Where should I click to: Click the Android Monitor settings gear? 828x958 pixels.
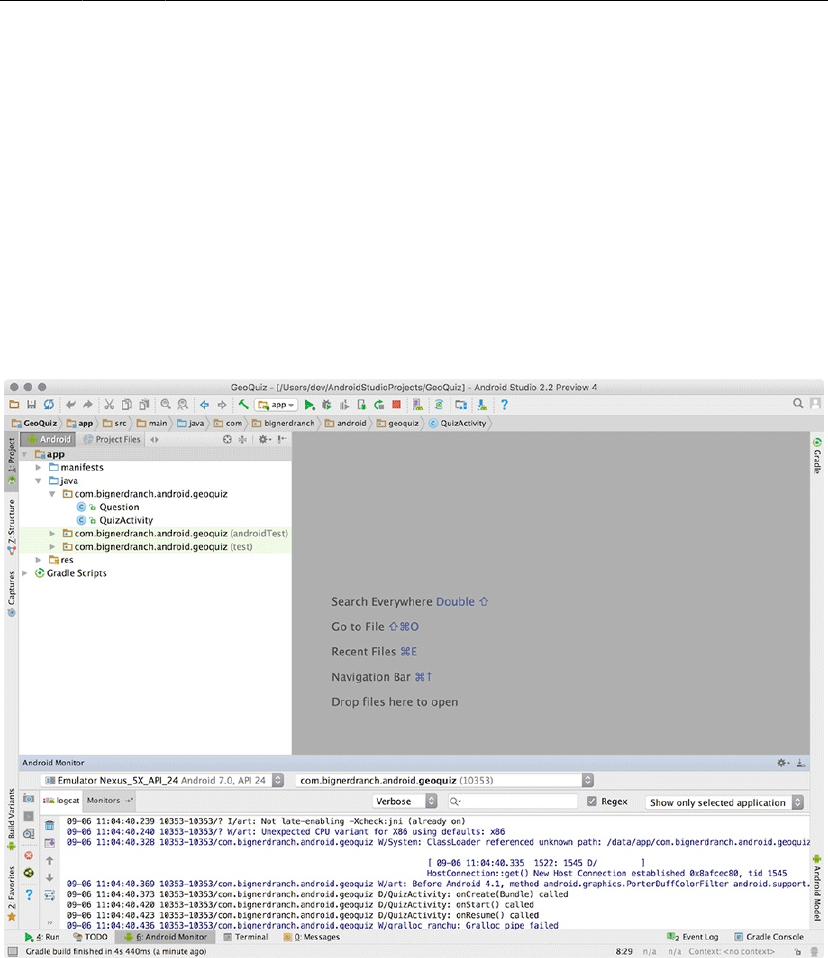coord(783,762)
